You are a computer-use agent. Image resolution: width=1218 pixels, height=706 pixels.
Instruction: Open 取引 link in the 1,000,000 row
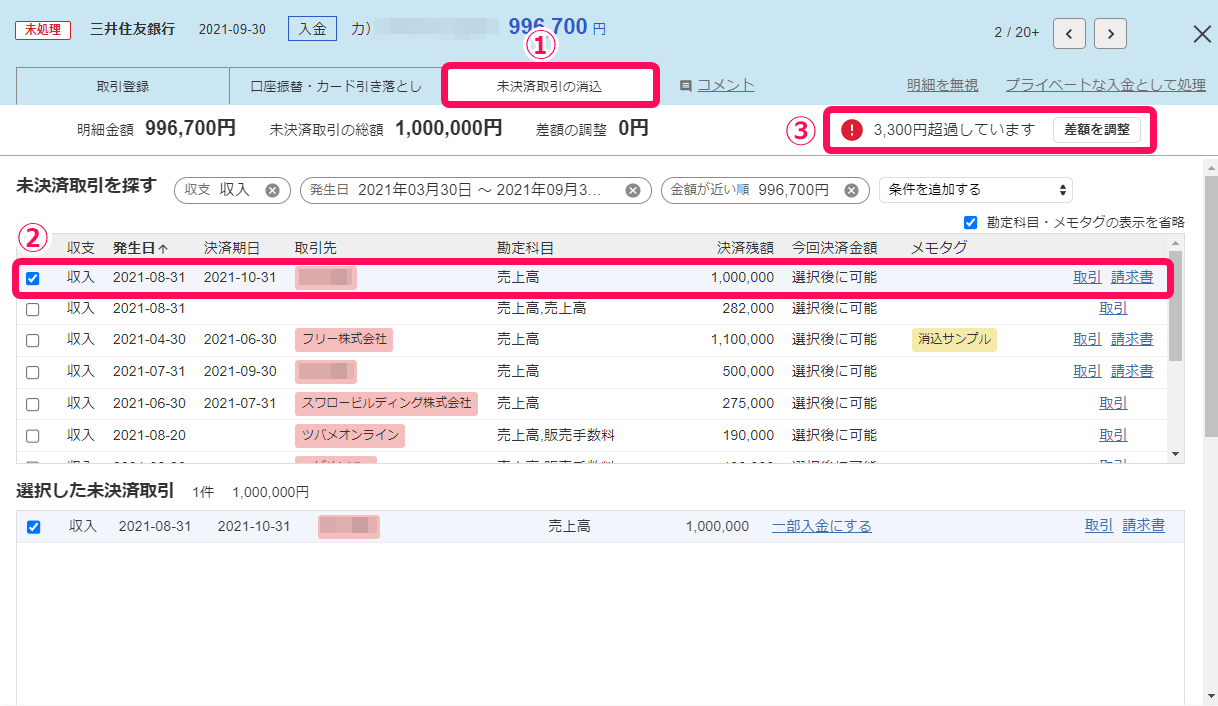click(x=1087, y=277)
